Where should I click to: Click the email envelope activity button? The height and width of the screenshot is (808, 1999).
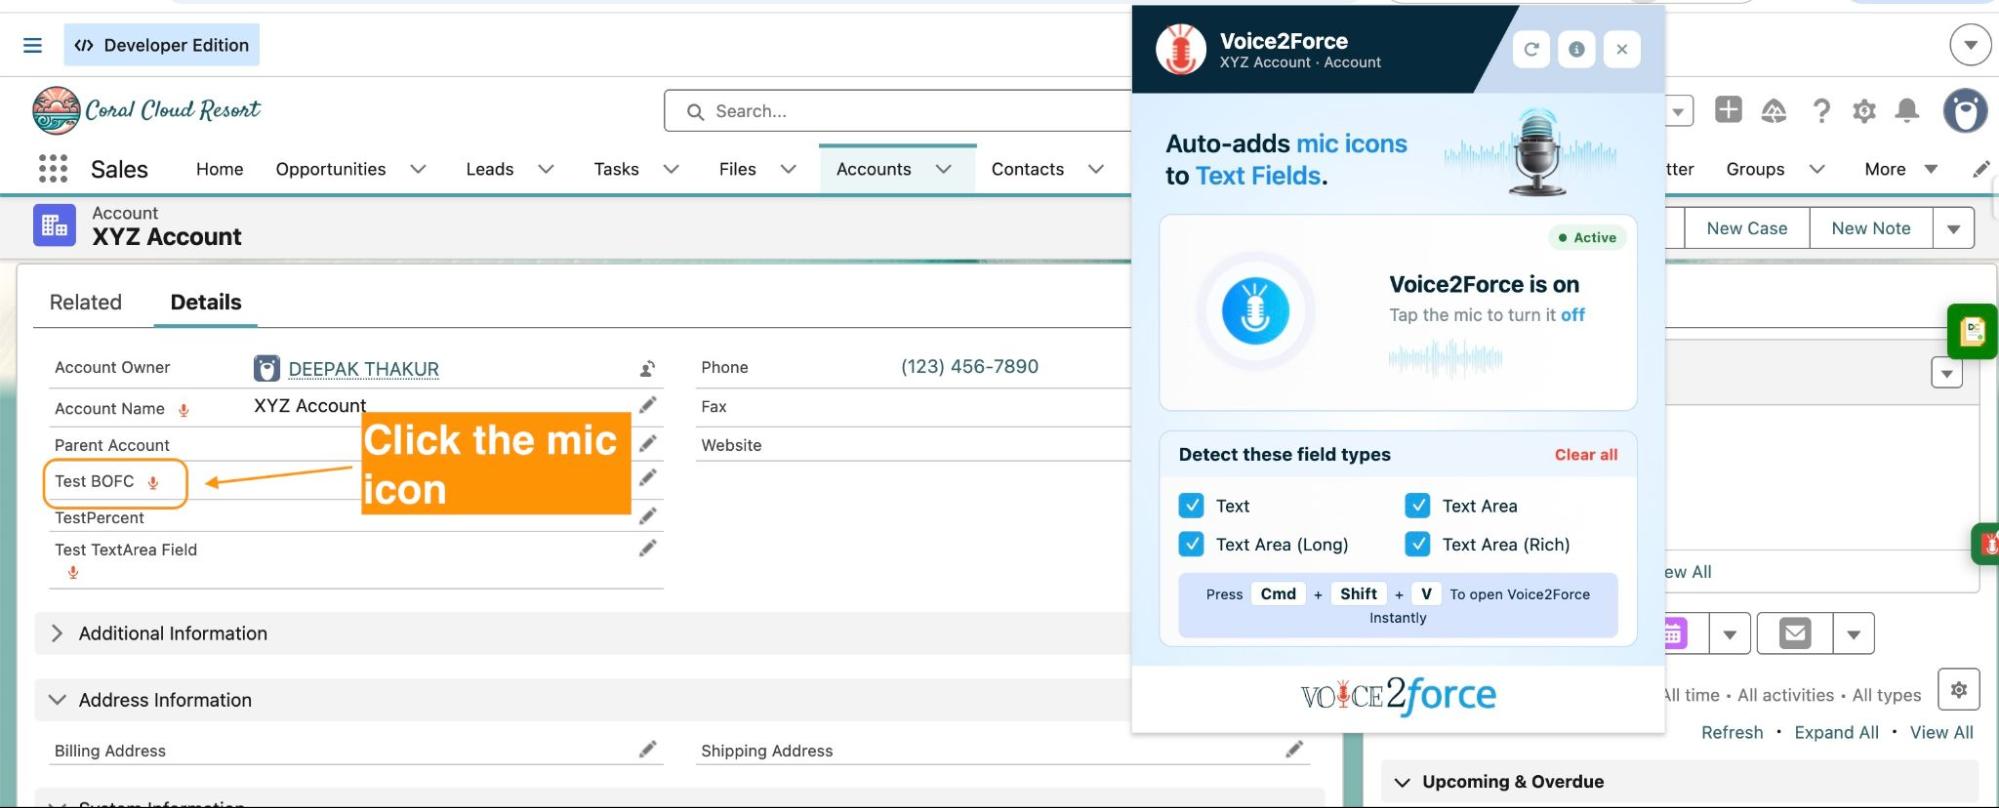[1795, 634]
